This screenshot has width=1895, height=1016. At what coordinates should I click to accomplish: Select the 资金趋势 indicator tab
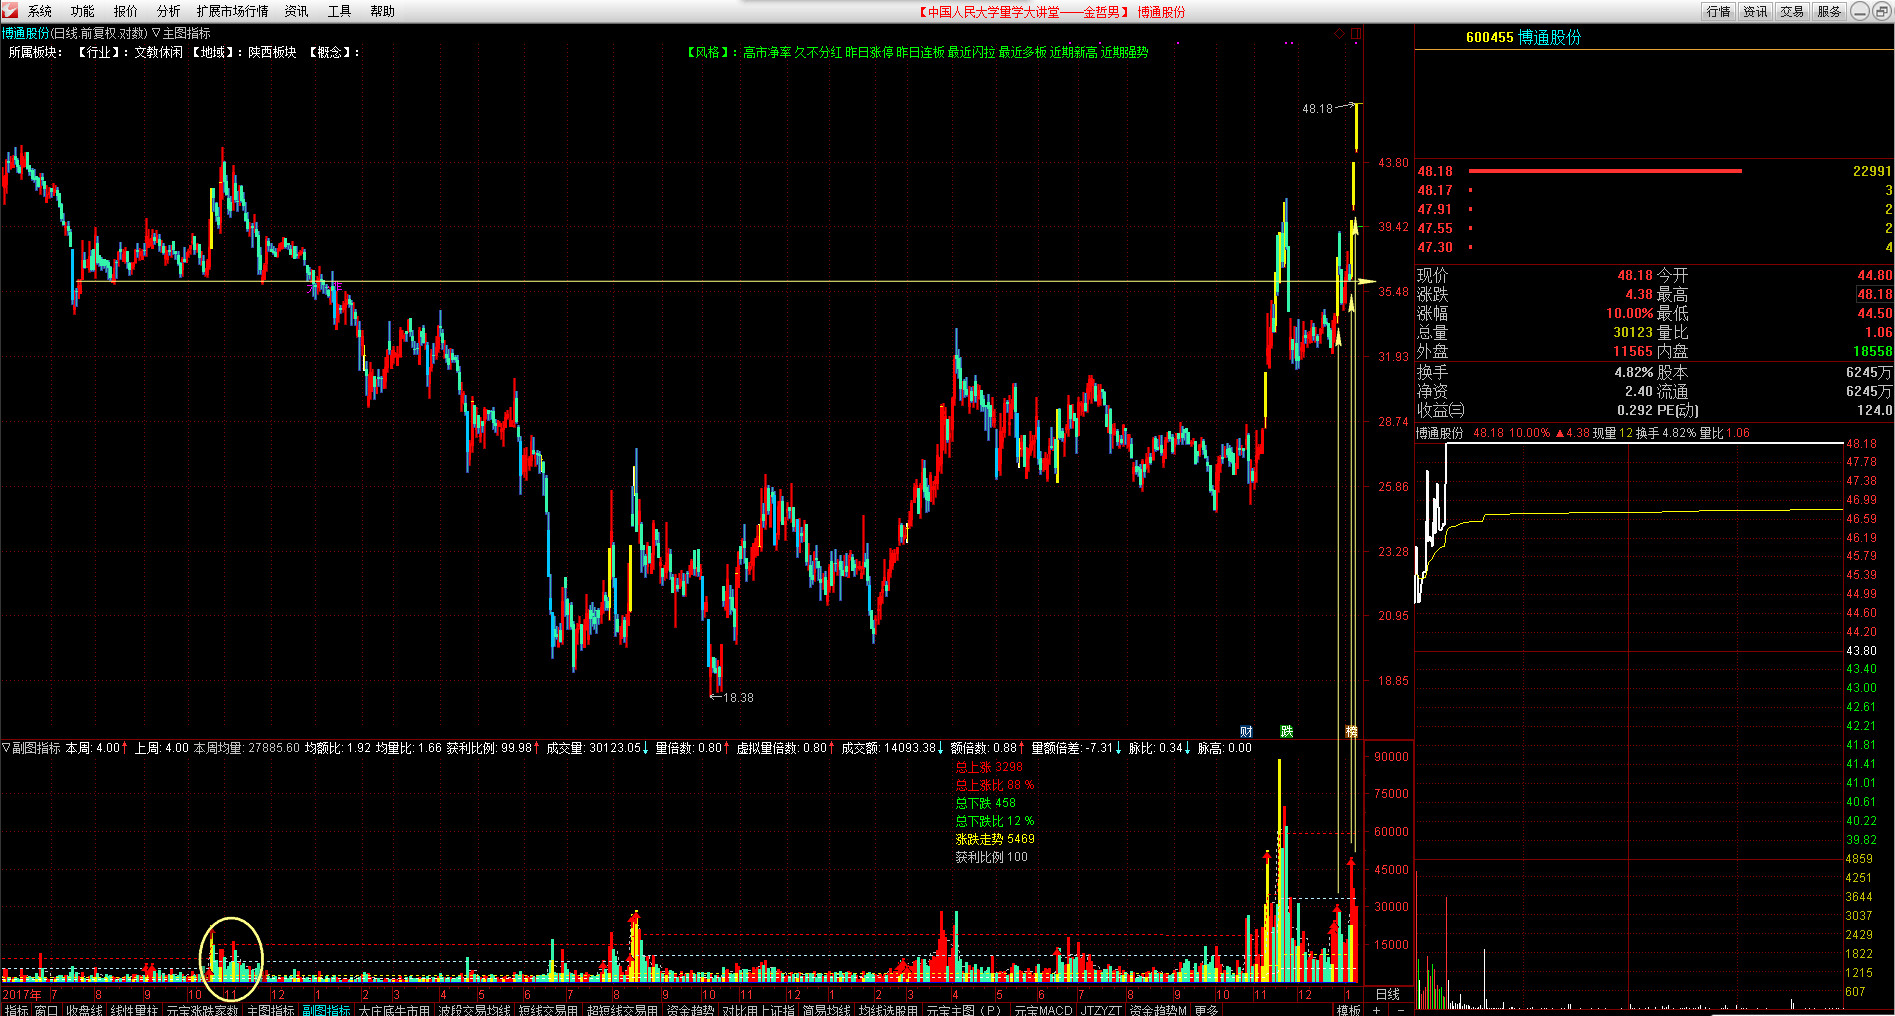click(x=690, y=1009)
